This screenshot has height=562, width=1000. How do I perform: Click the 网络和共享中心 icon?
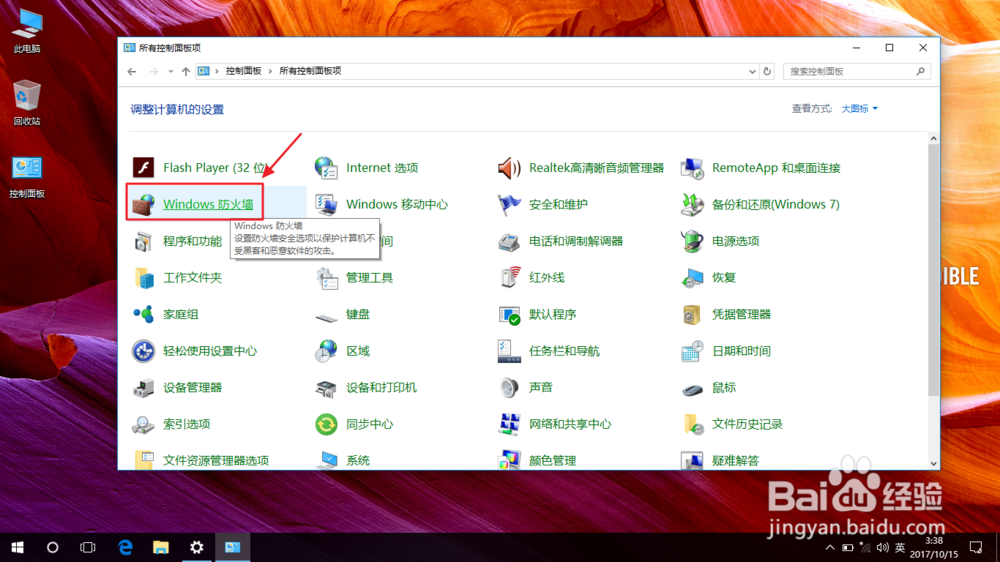coord(509,424)
